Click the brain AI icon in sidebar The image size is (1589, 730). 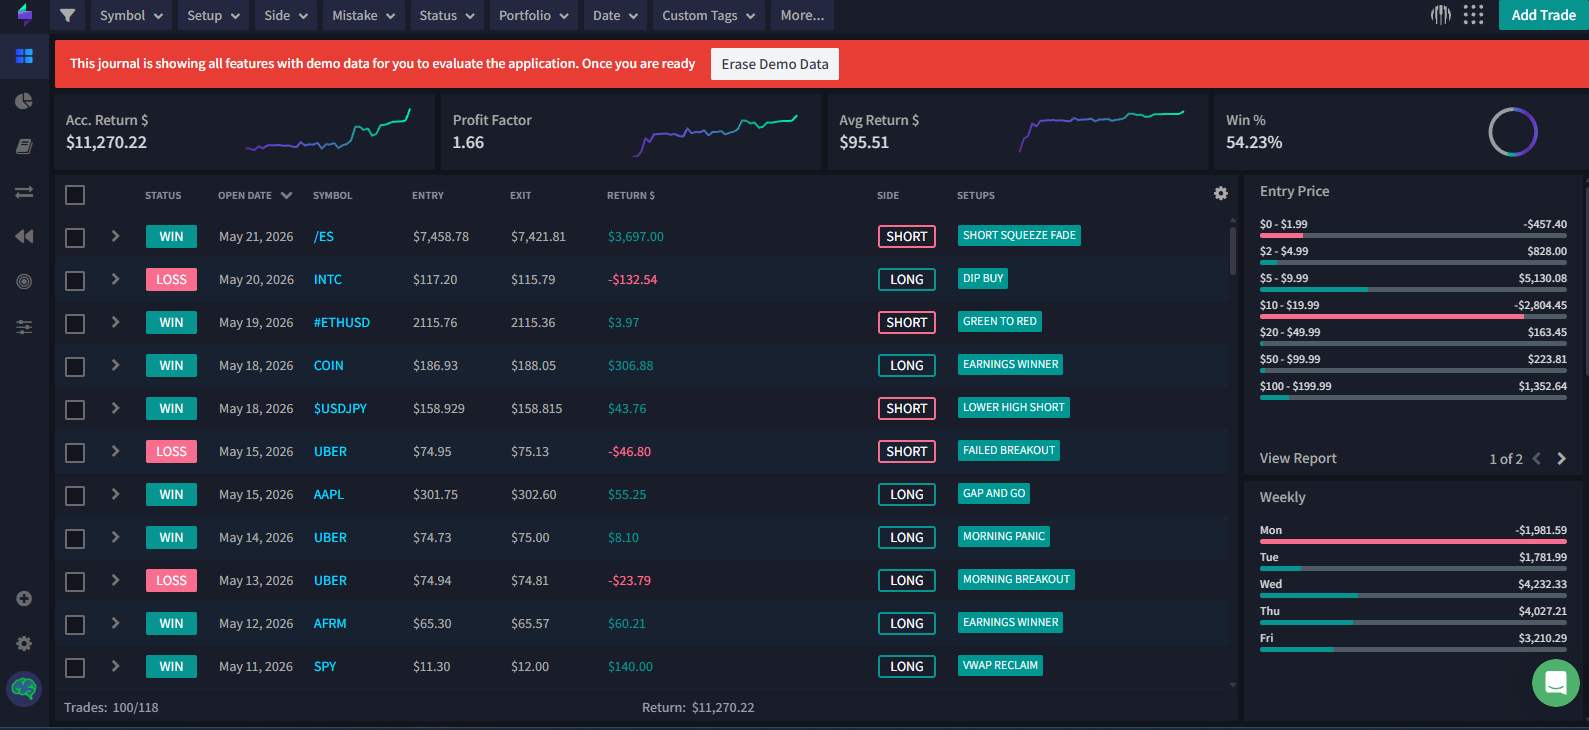click(24, 688)
